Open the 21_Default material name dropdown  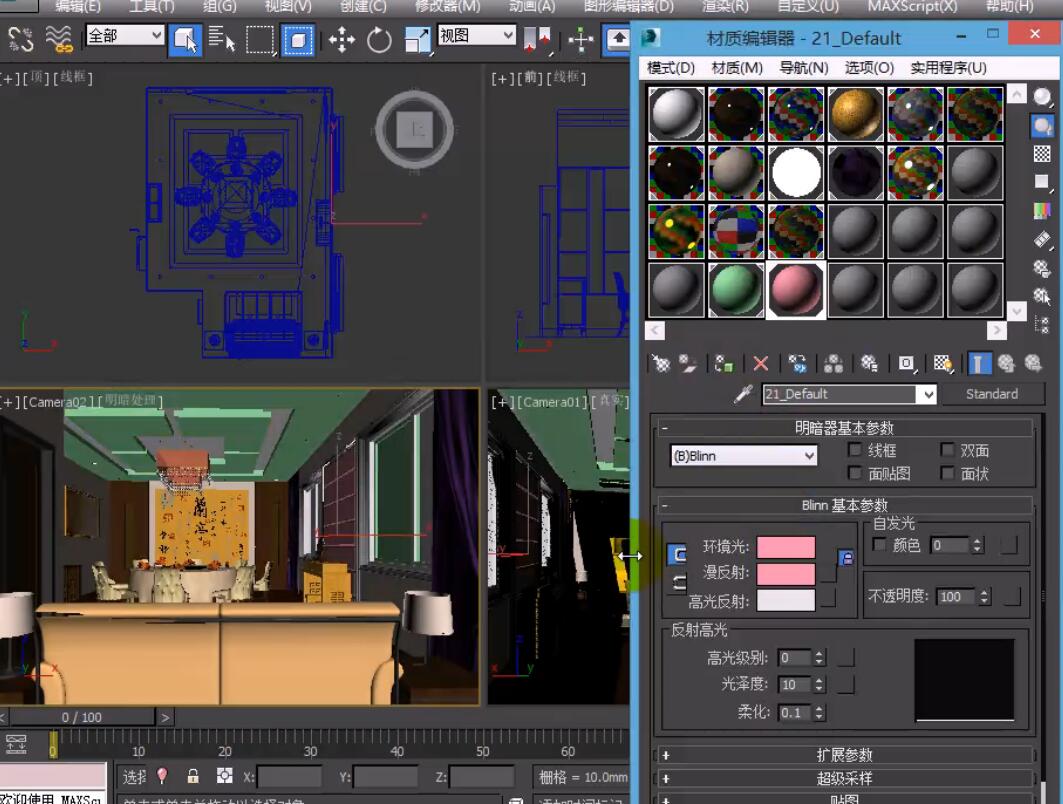[x=928, y=395]
